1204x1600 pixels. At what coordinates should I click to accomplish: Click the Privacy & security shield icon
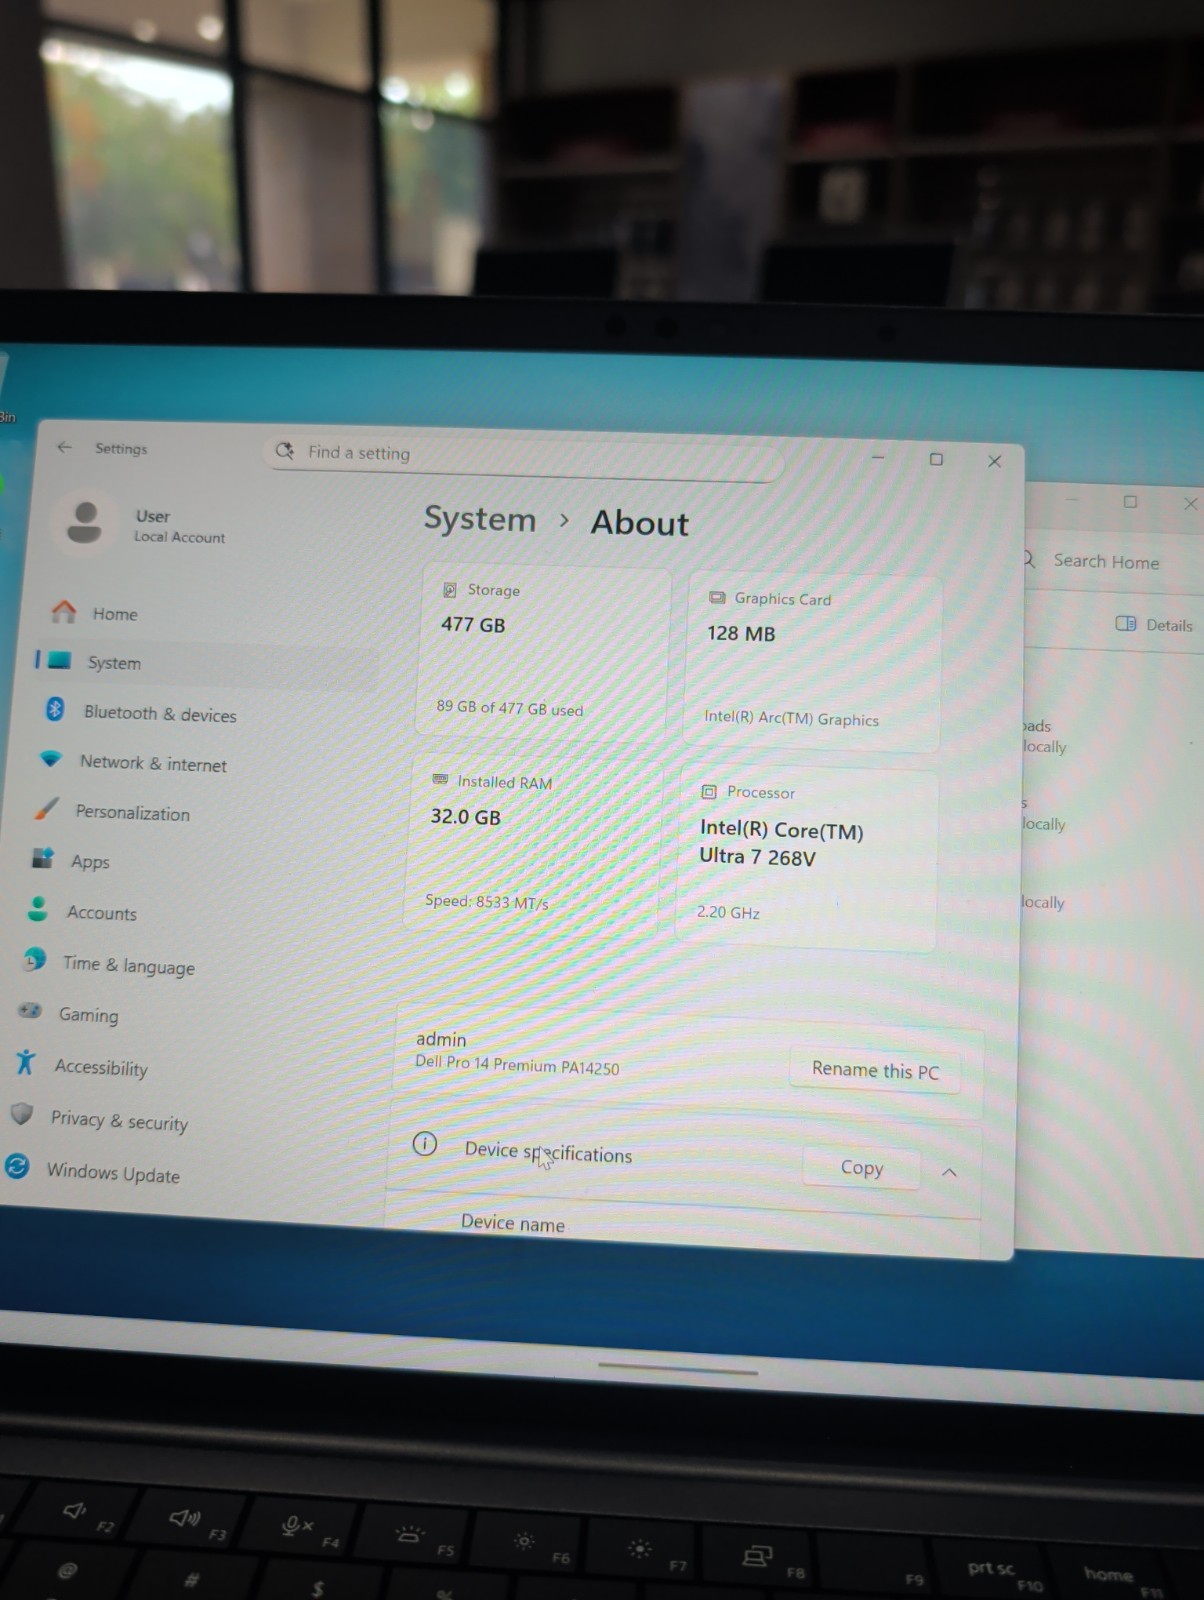click(x=21, y=1114)
